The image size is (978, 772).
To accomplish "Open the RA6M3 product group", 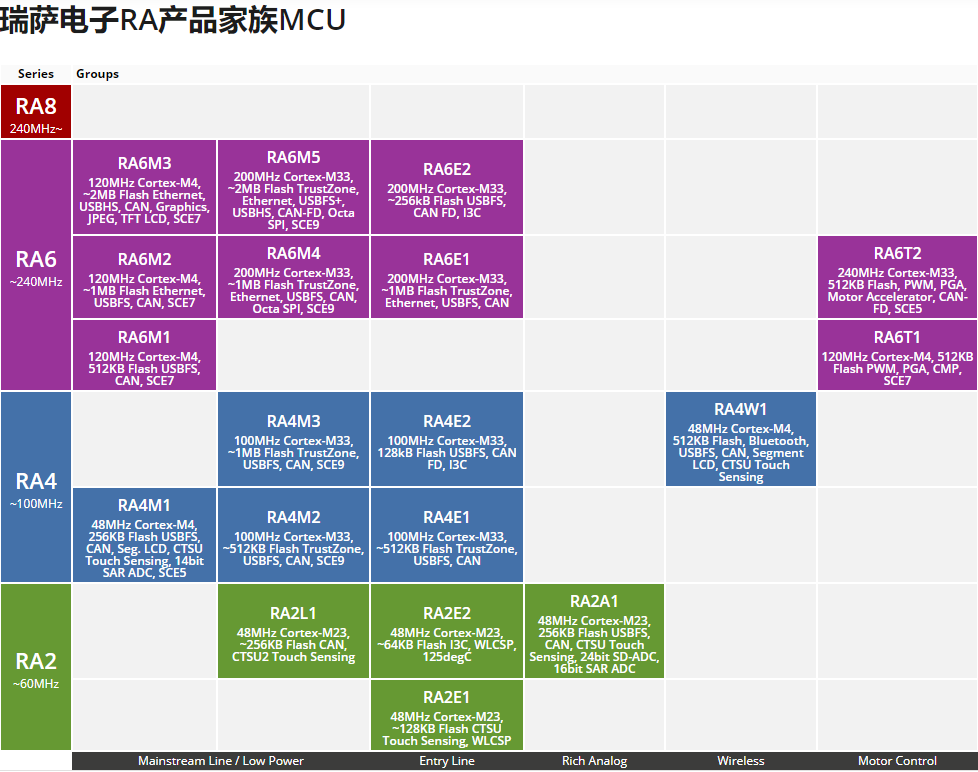I will click(145, 187).
